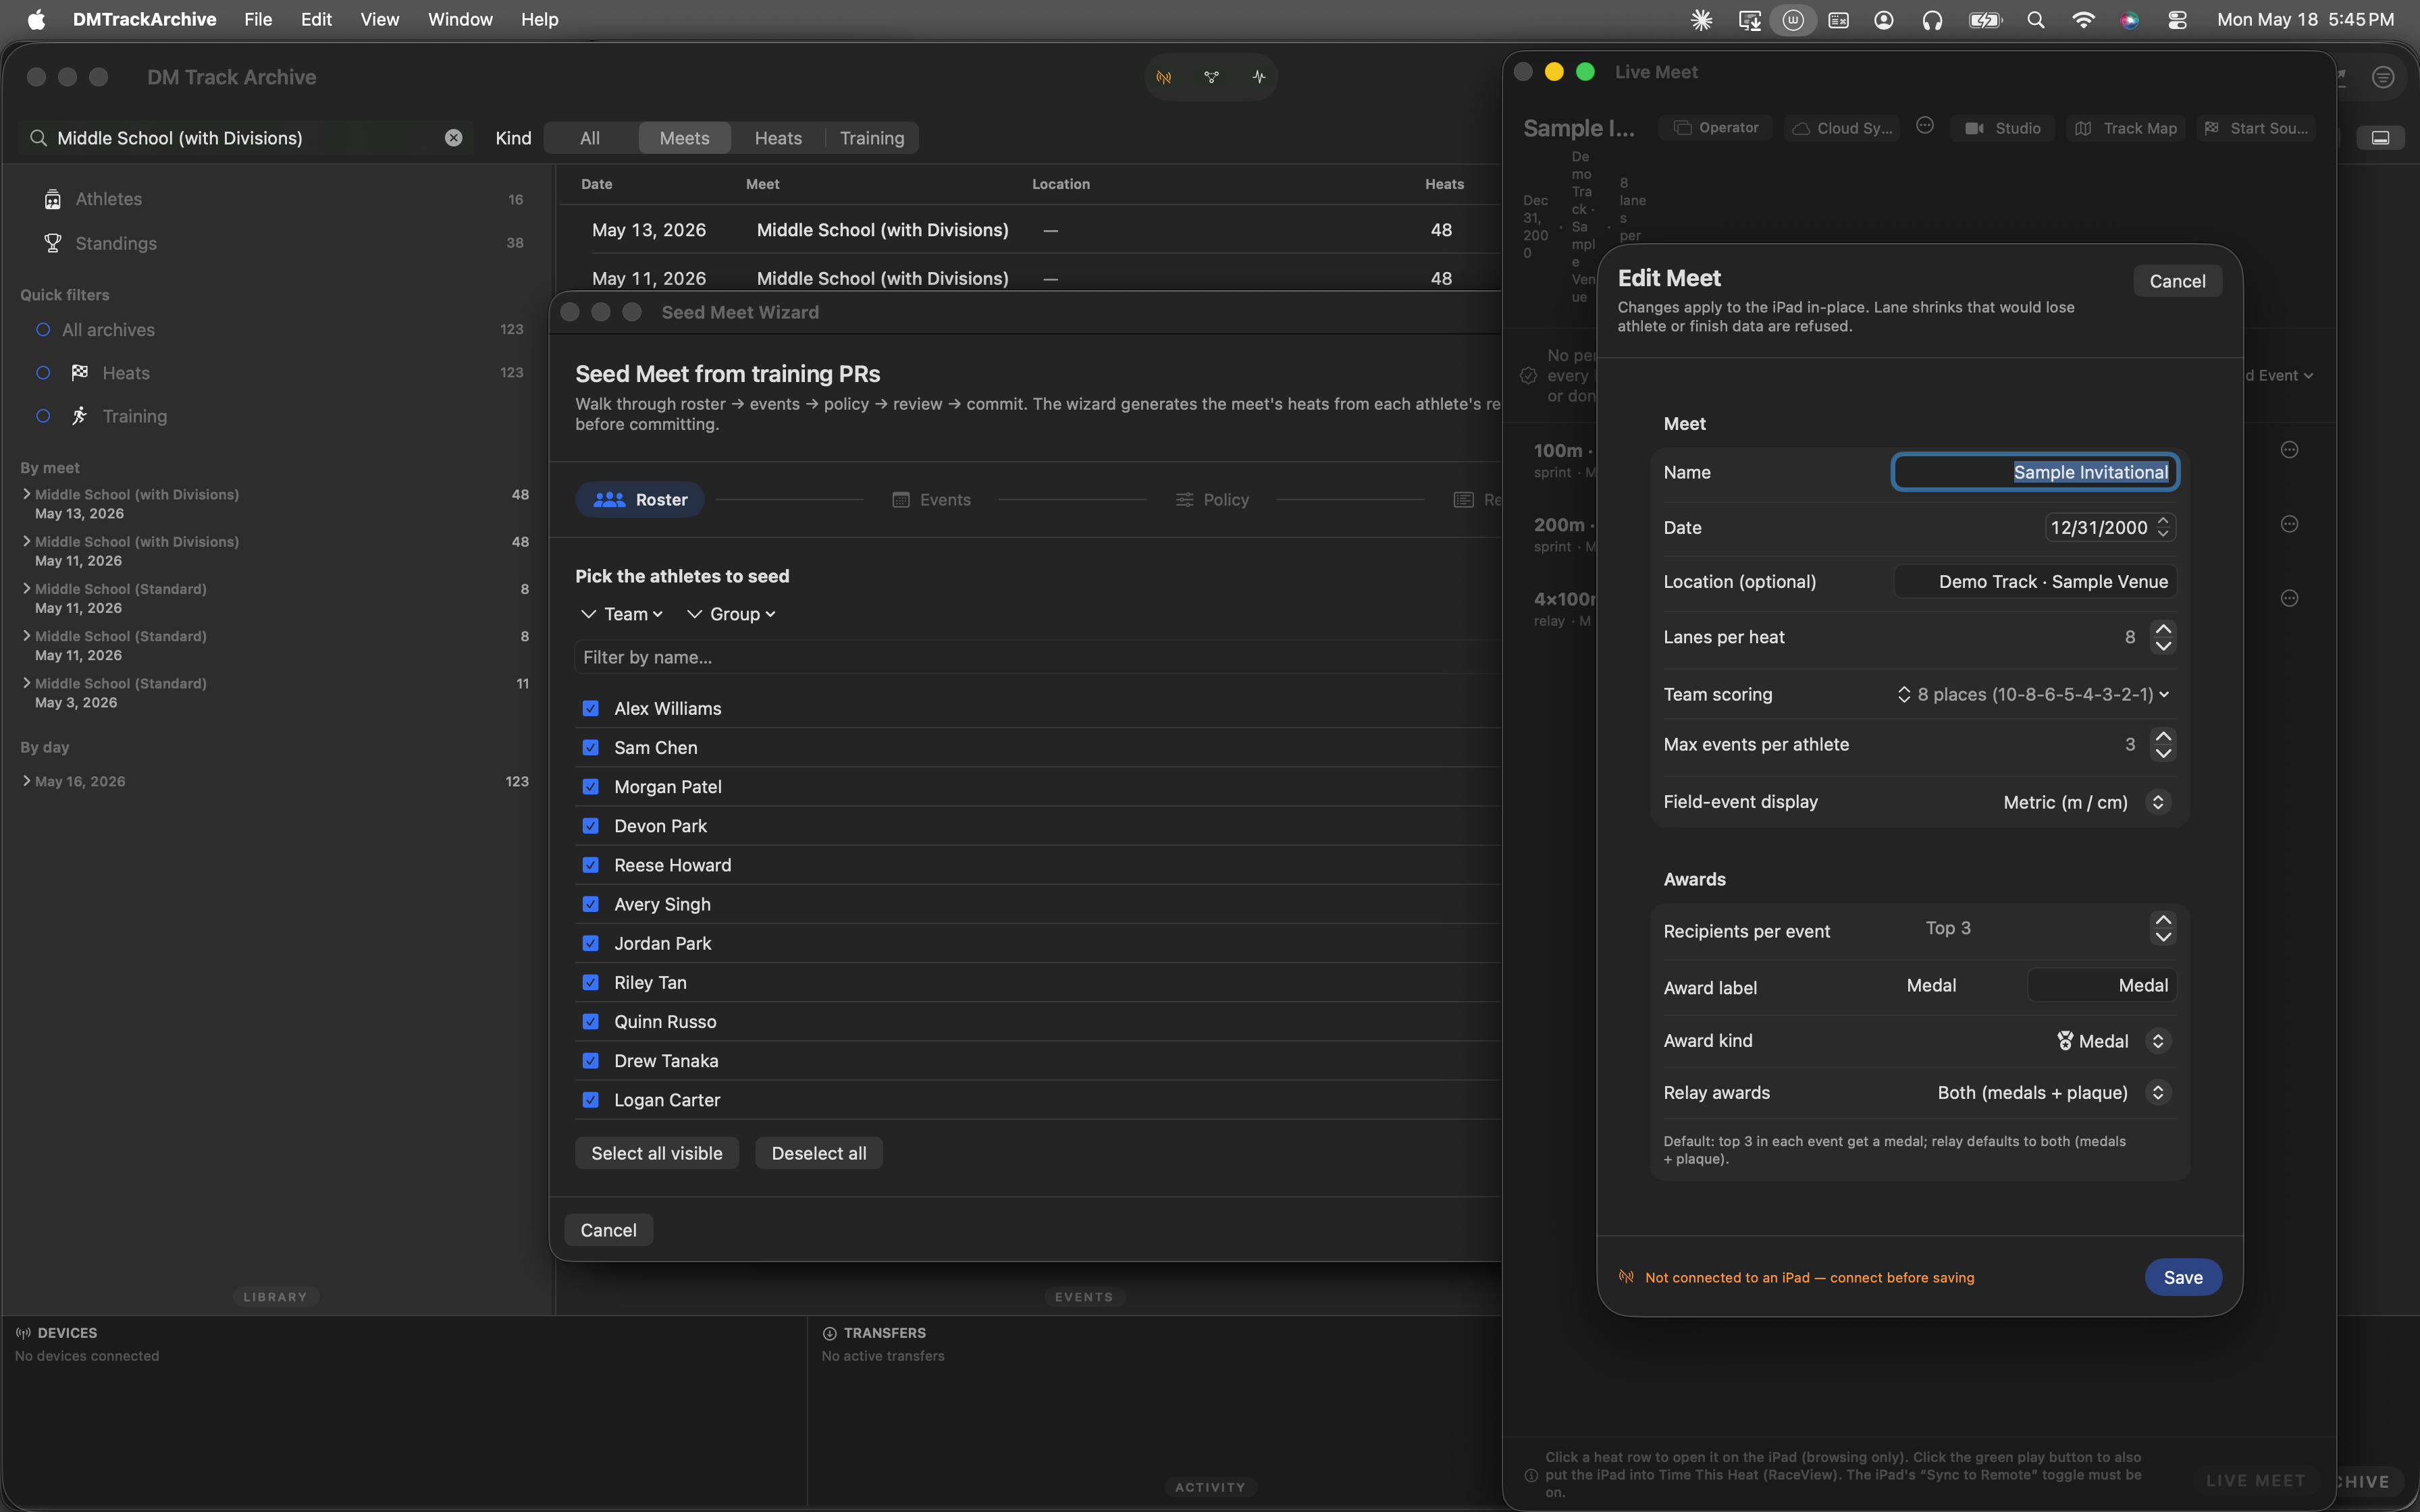
Task: Click the Recipients per event stepper
Action: coord(2163,929)
